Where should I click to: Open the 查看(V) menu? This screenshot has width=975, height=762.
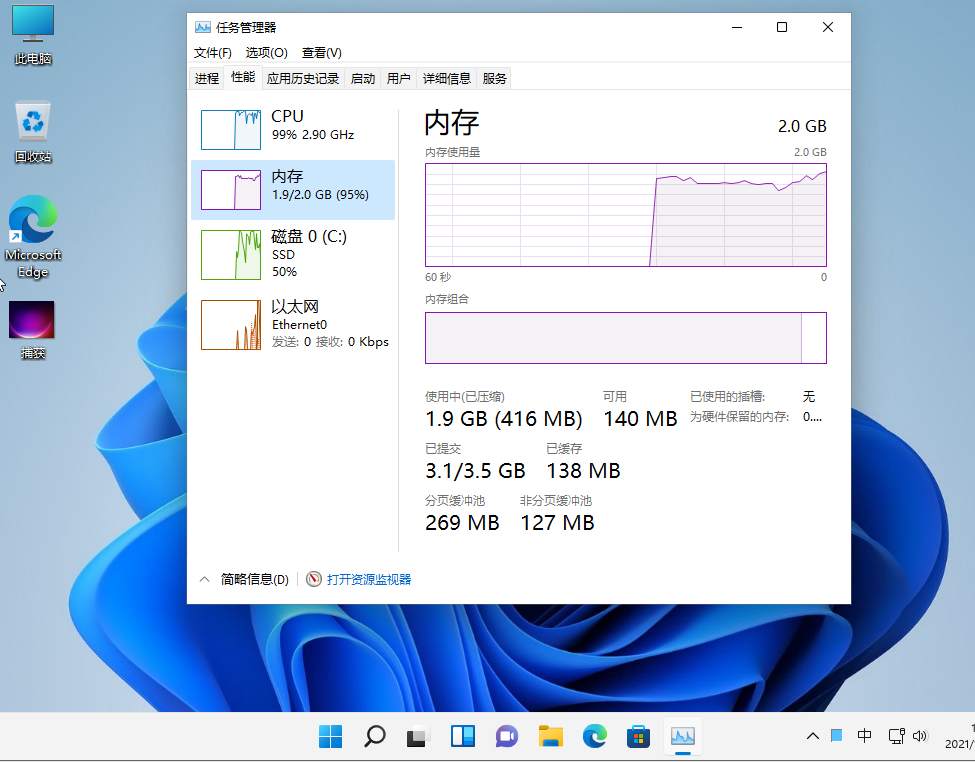tap(321, 53)
